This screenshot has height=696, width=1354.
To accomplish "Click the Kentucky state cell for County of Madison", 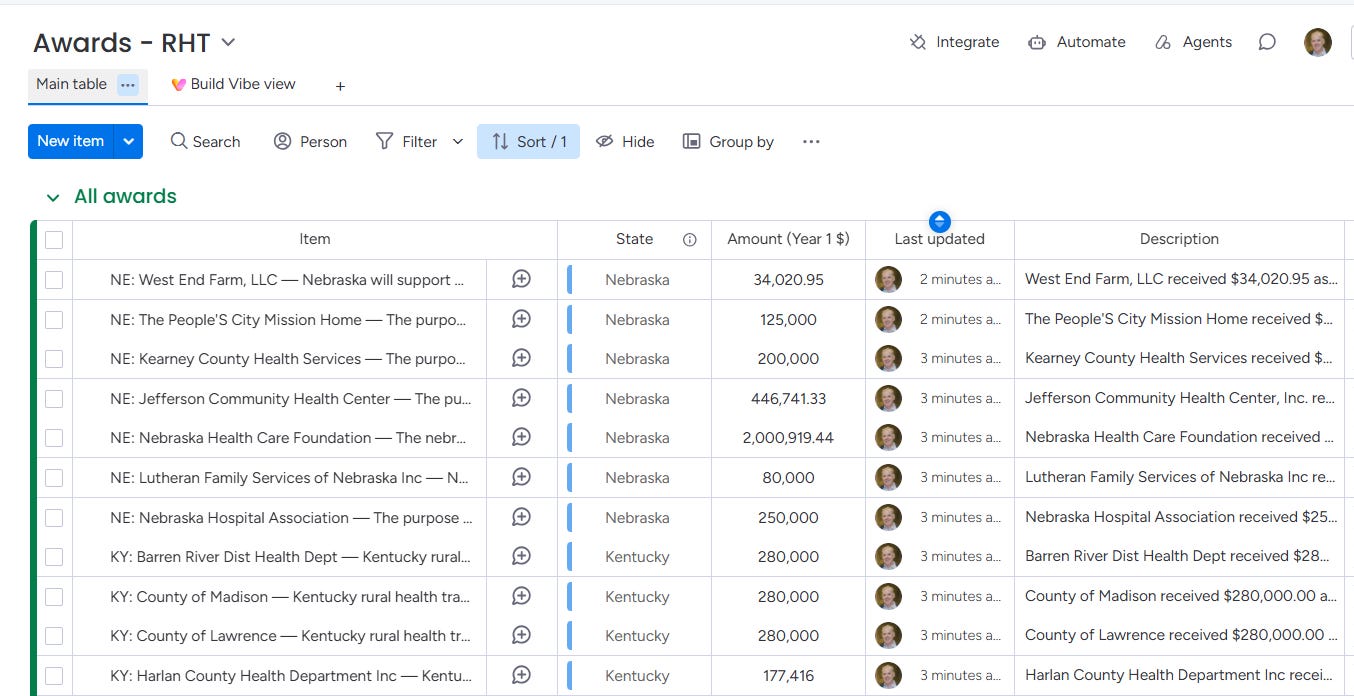I will click(635, 597).
